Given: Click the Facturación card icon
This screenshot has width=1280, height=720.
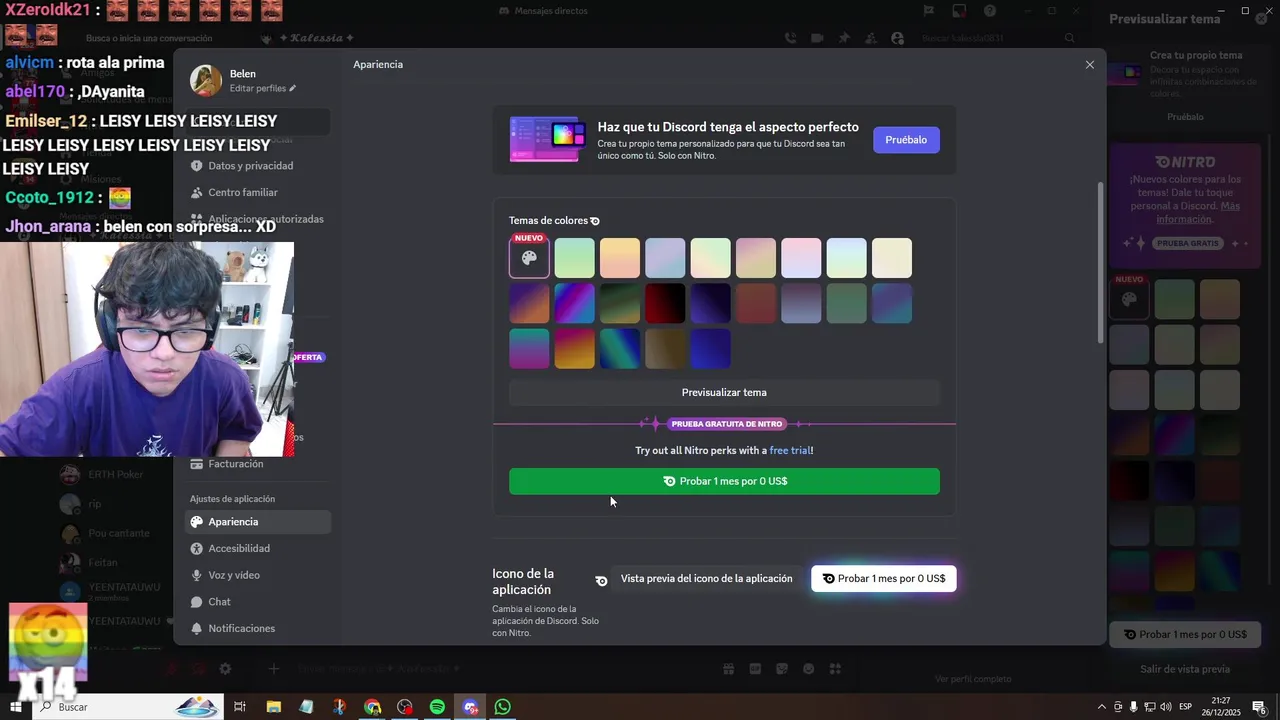Looking at the screenshot, I should 197,464.
